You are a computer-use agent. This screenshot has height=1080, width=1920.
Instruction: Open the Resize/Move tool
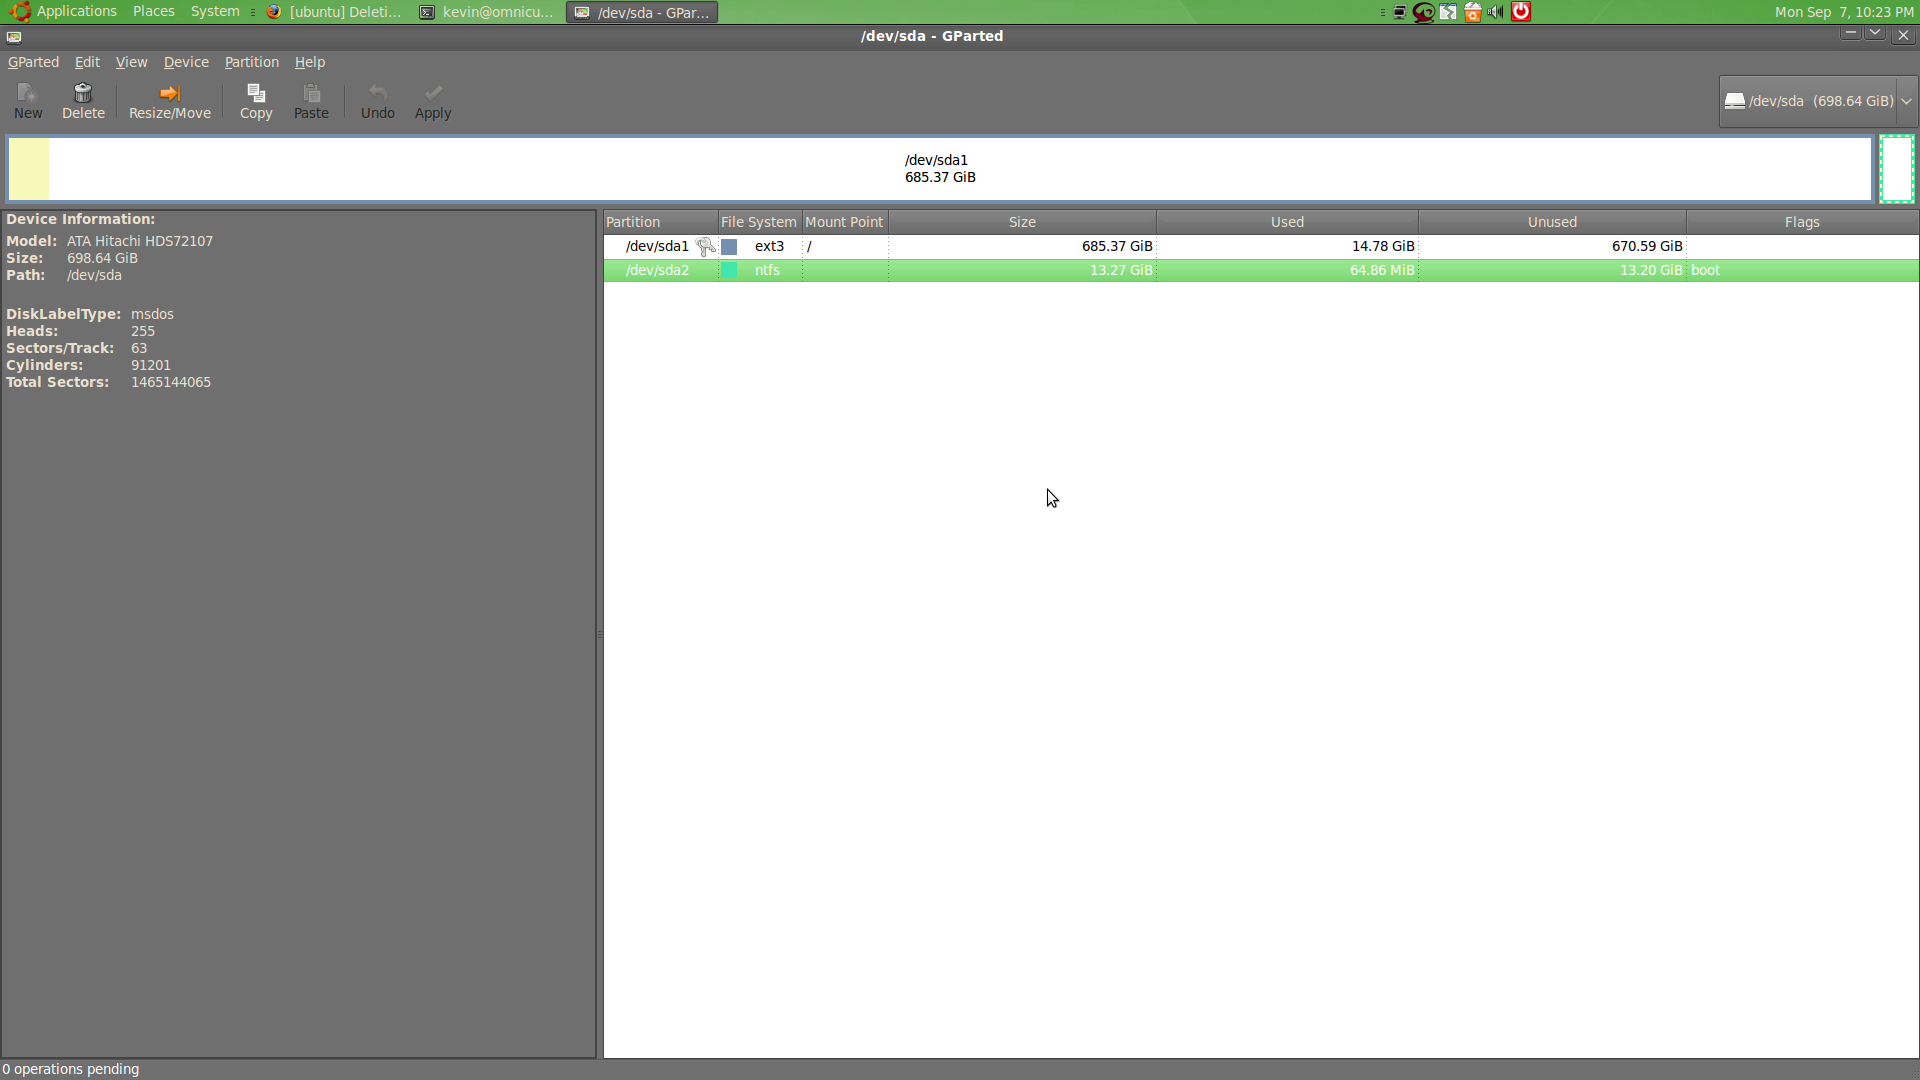point(169,100)
